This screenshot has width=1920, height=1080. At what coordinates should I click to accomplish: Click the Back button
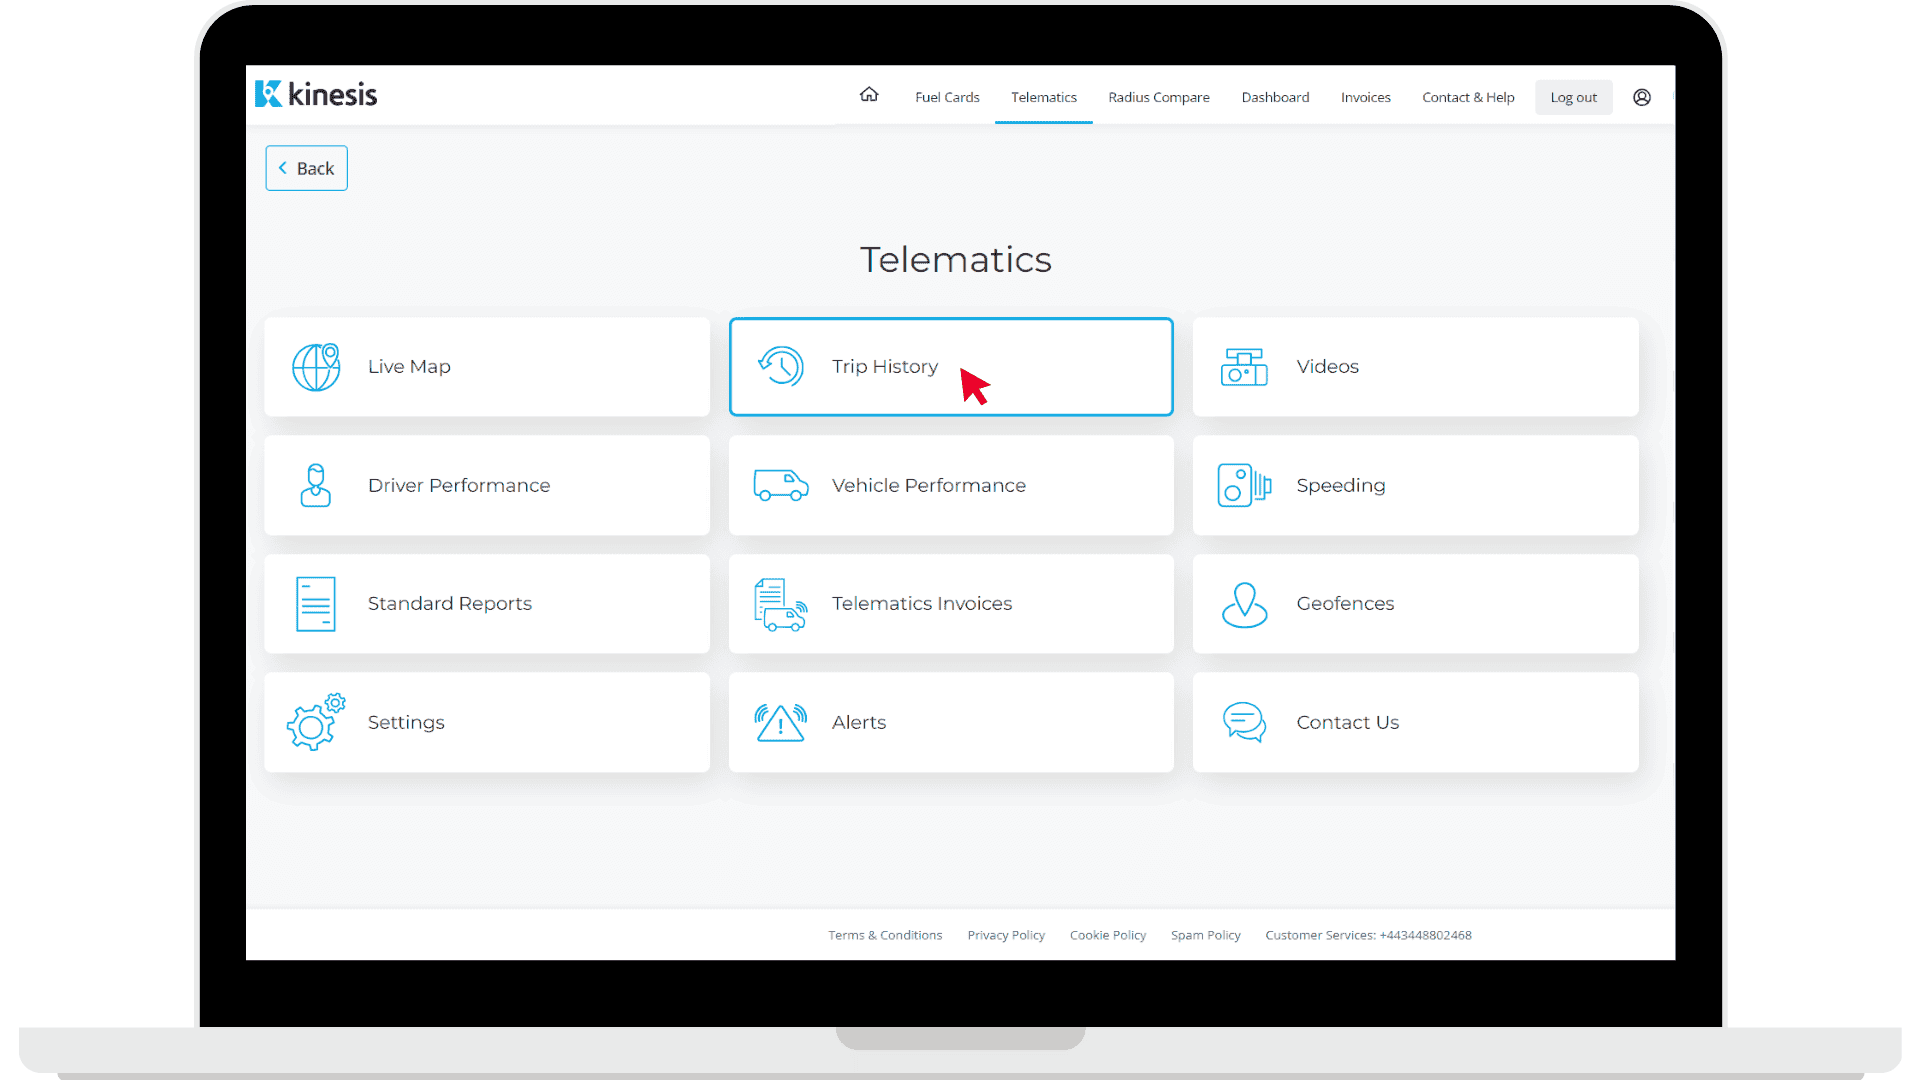[x=306, y=168]
